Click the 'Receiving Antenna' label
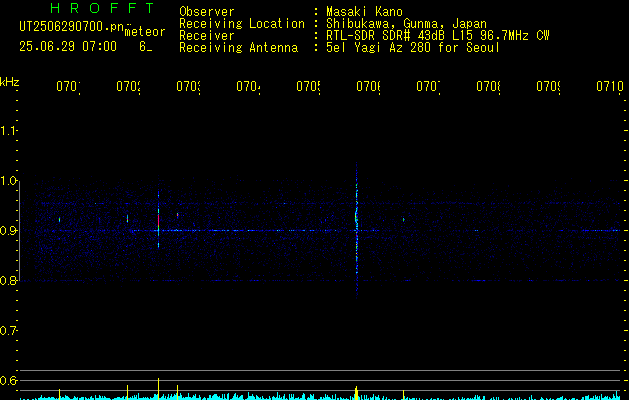The image size is (629, 400). pos(238,48)
